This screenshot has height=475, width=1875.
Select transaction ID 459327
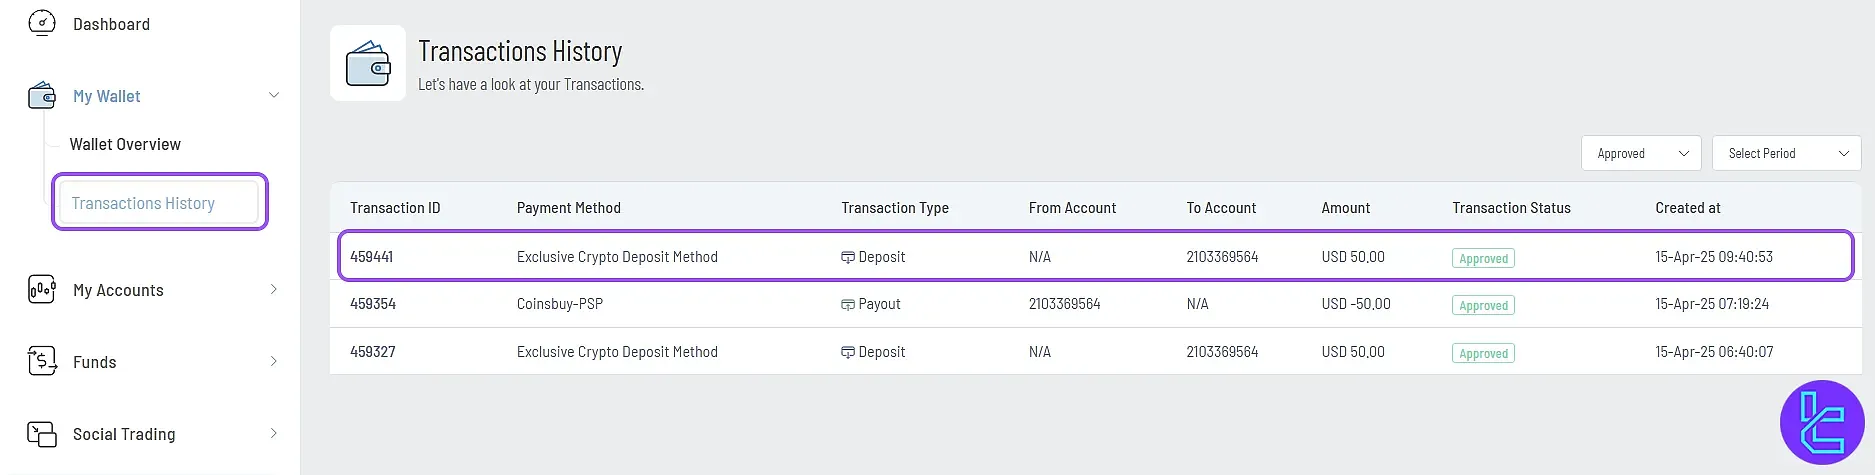tap(373, 352)
